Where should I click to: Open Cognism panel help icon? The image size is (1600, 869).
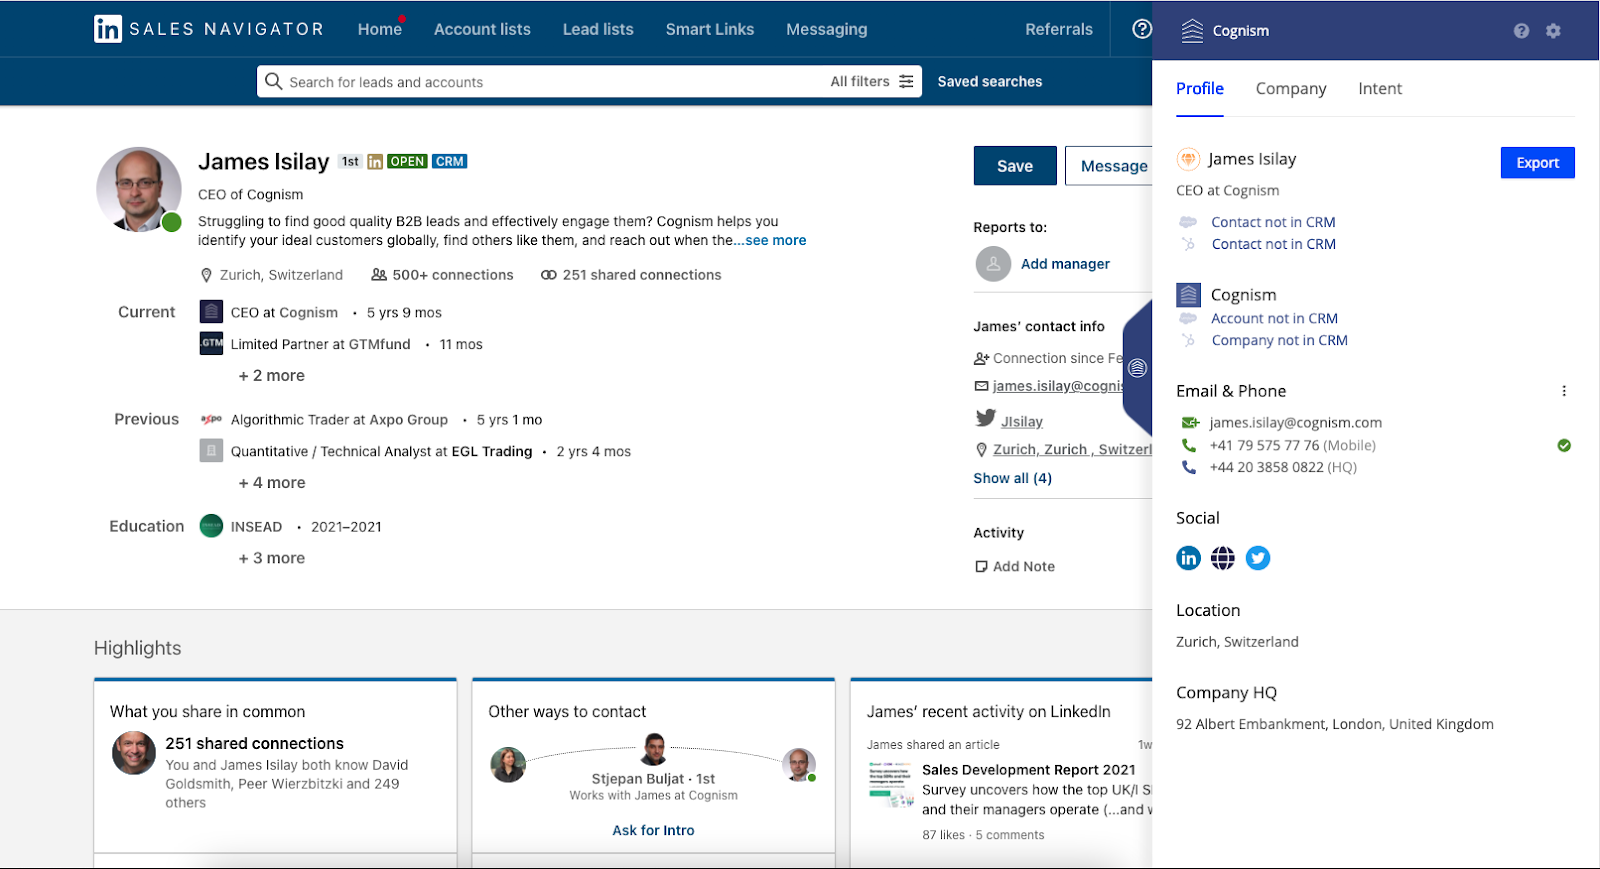click(1521, 31)
